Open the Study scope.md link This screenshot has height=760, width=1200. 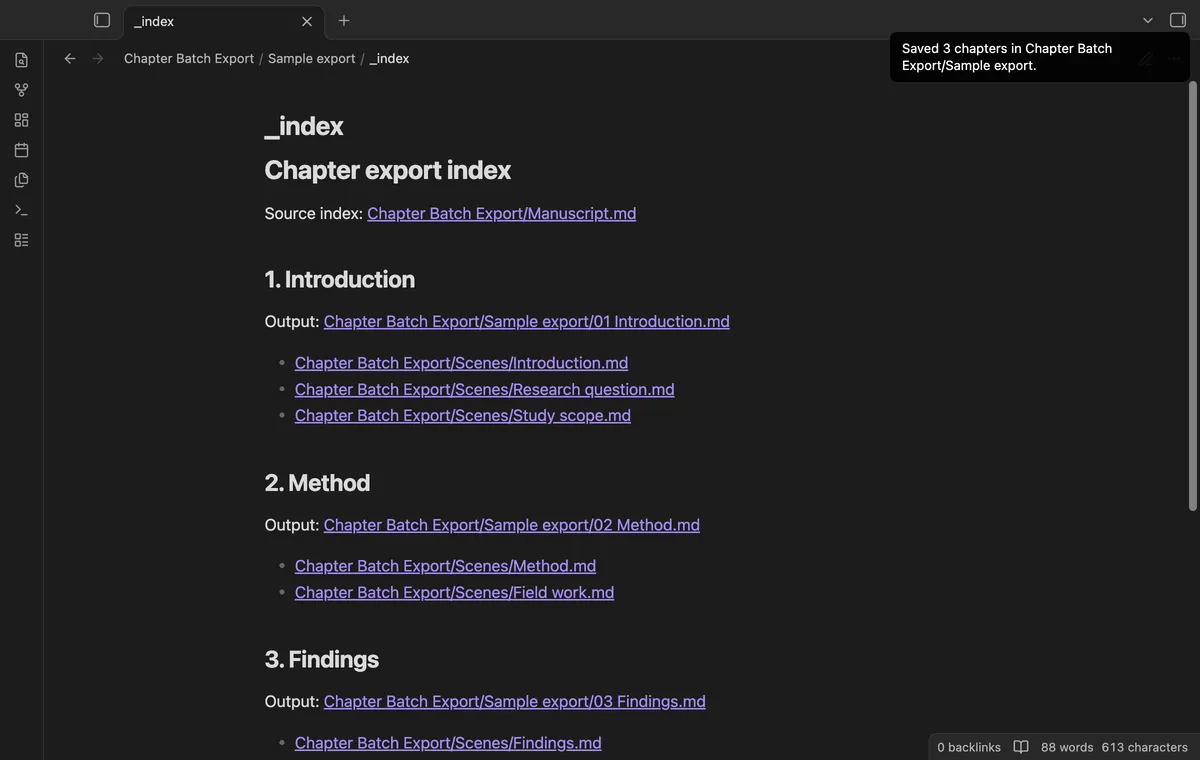point(463,415)
